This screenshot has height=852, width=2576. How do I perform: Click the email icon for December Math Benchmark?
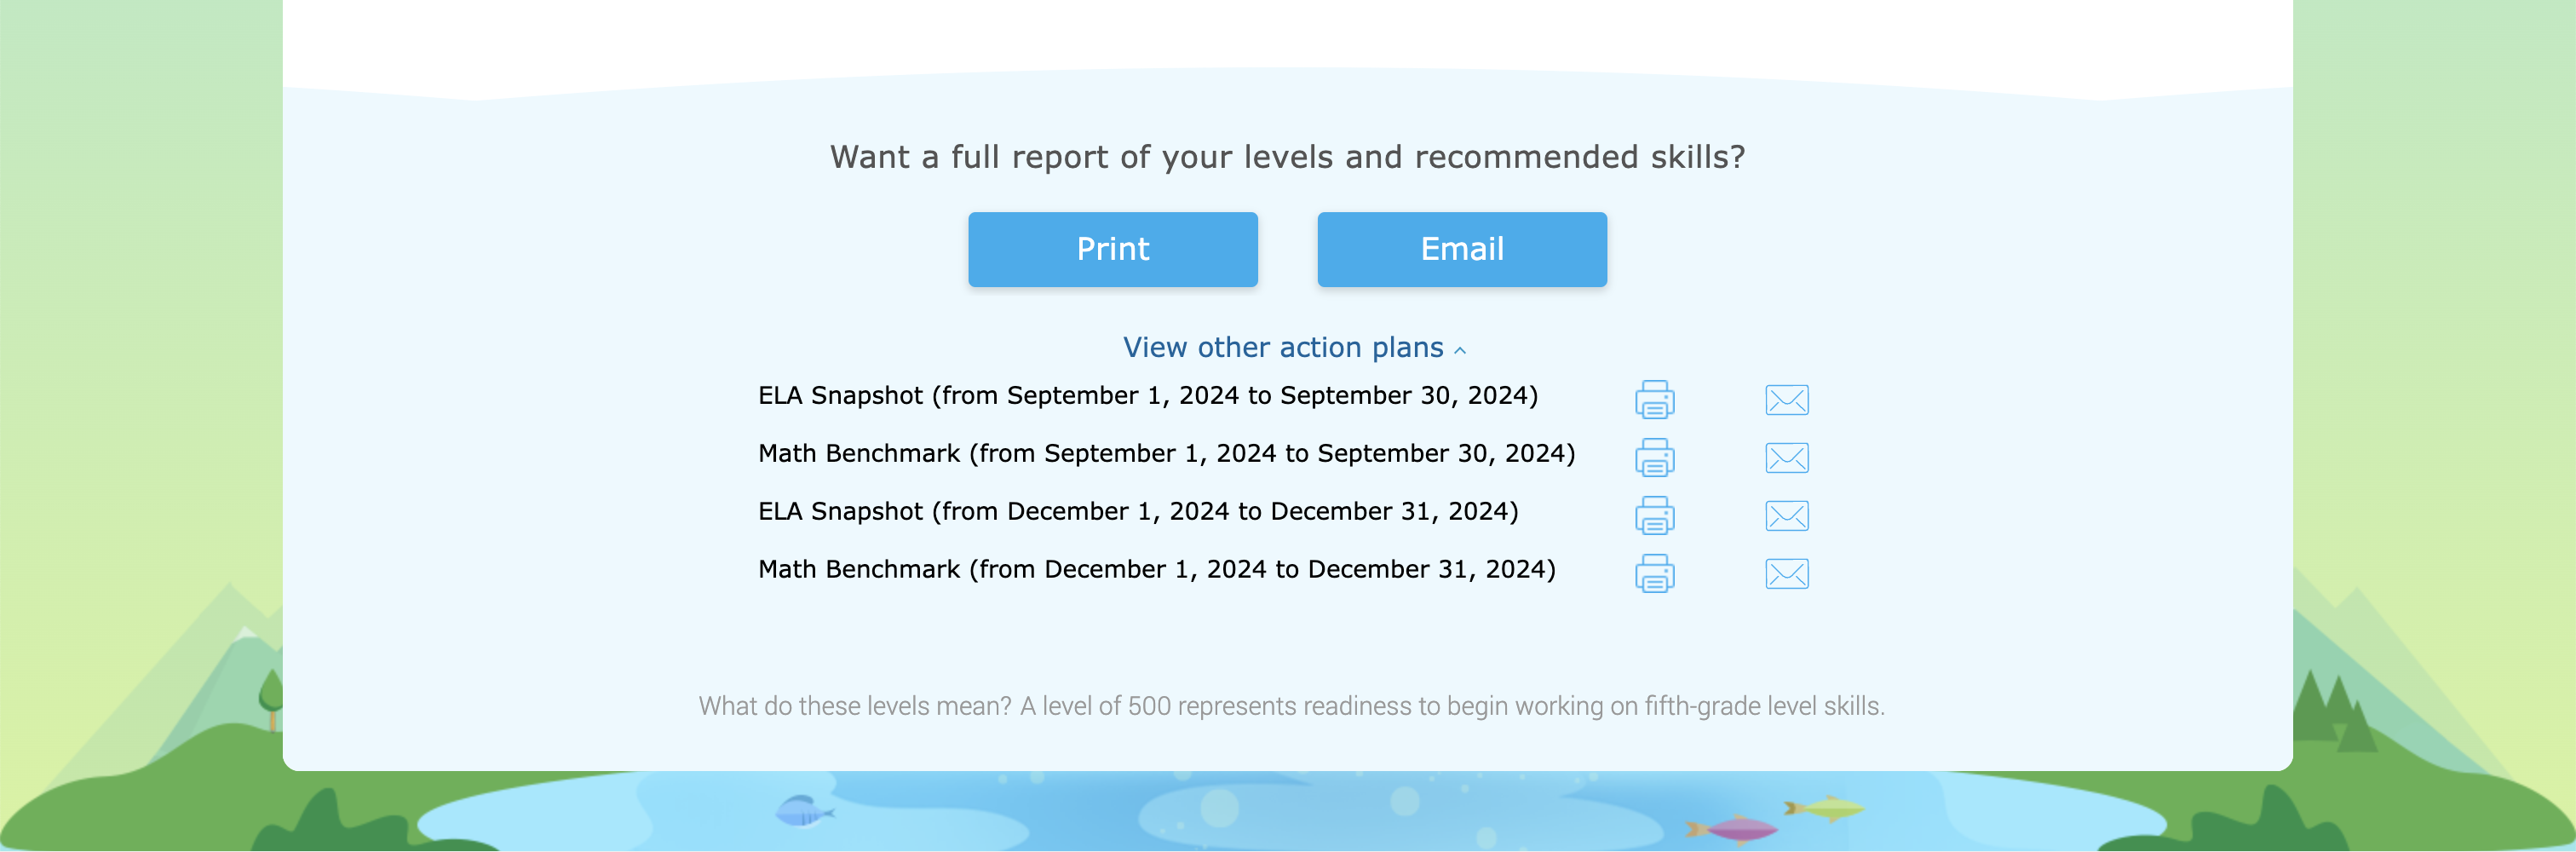pyautogui.click(x=1788, y=573)
